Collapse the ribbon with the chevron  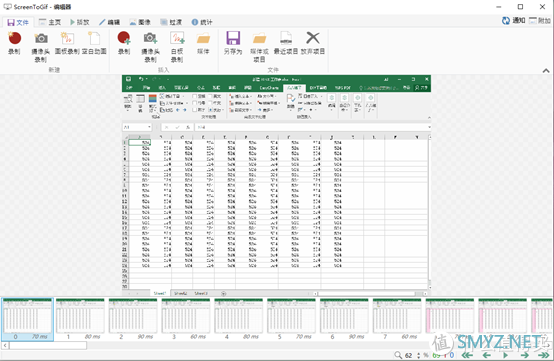(546, 71)
